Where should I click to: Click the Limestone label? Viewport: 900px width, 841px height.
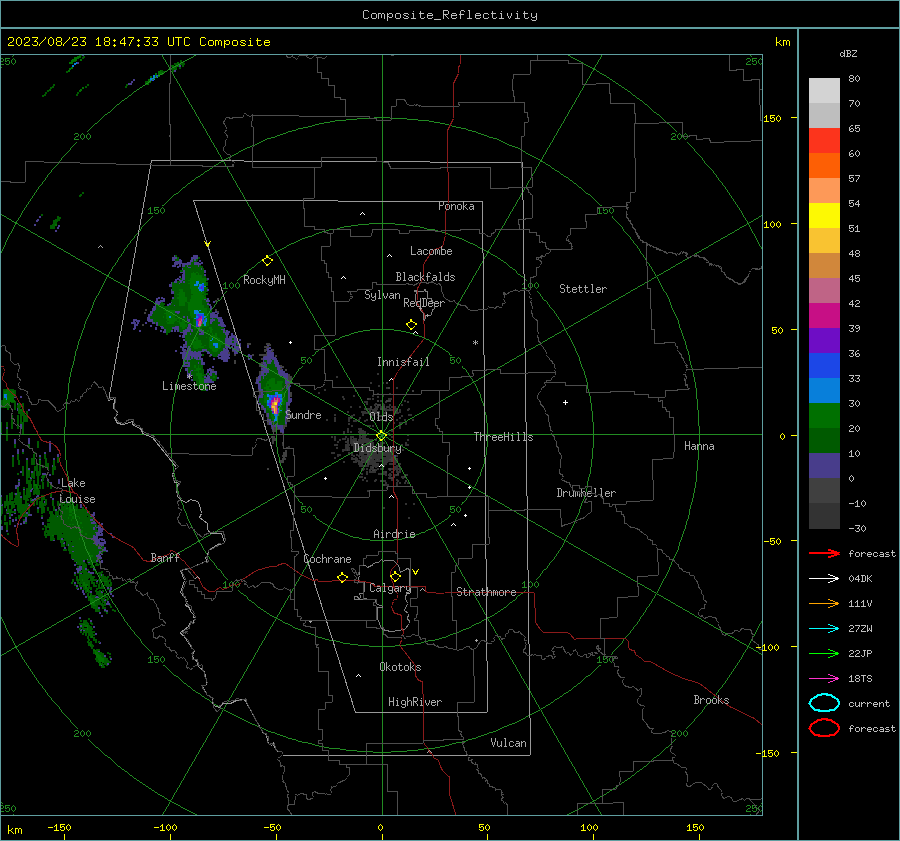pos(189,386)
